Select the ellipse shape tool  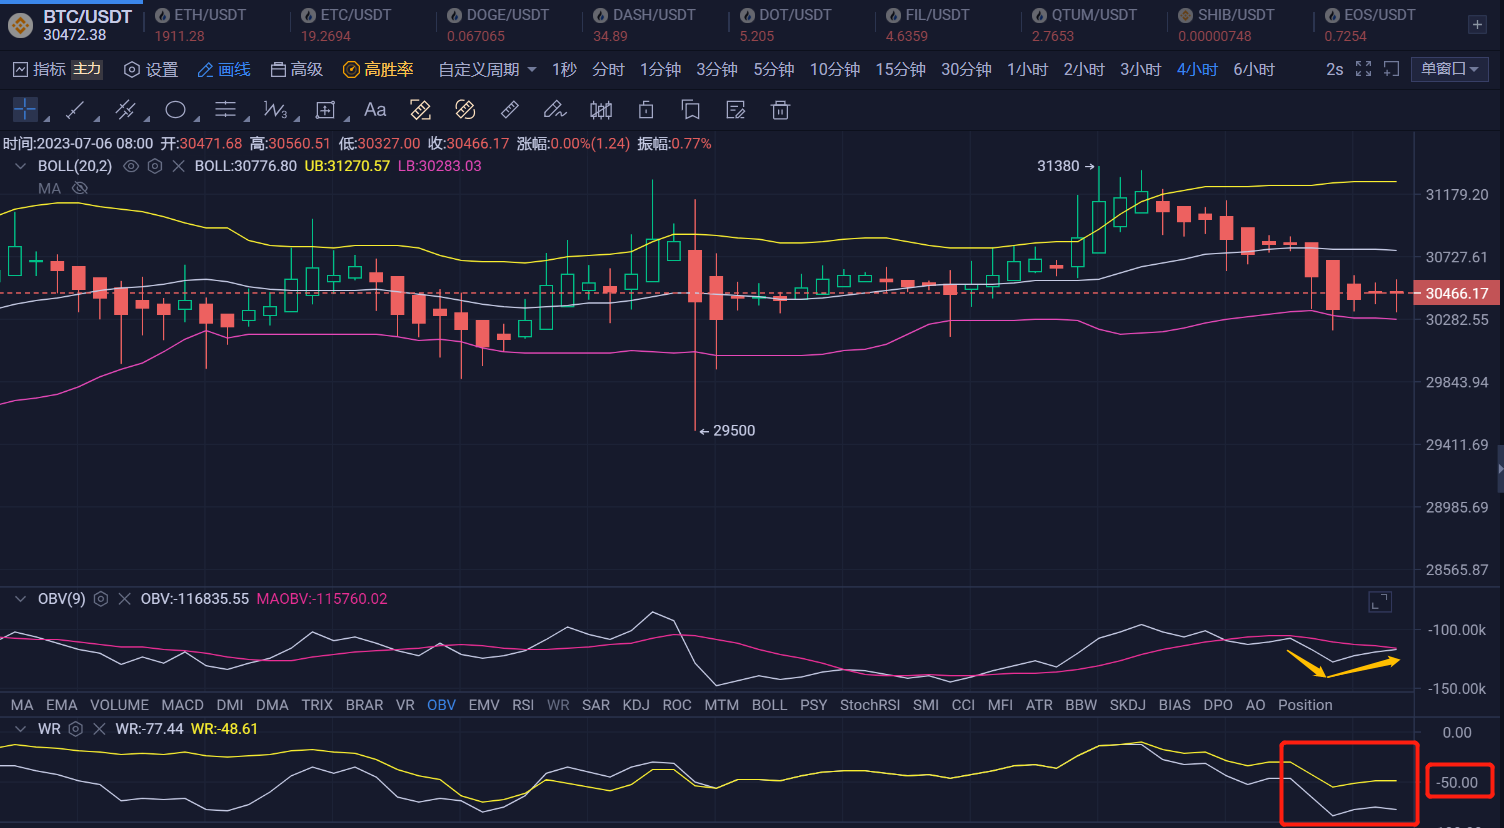pos(175,110)
